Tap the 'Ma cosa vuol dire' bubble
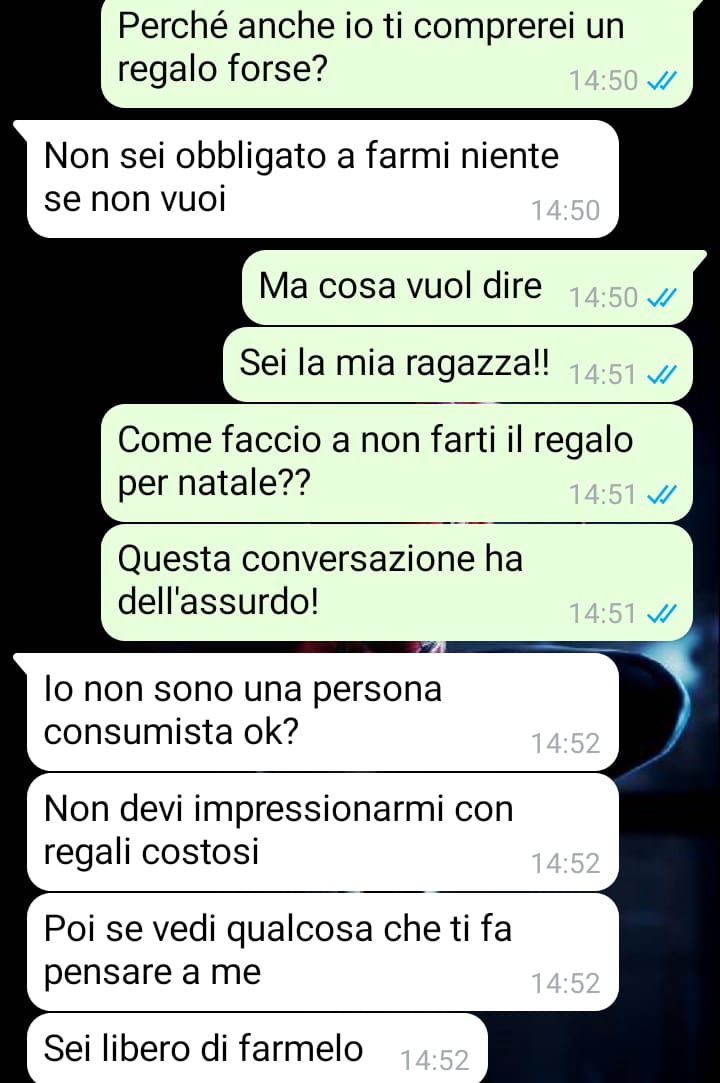Screen dimensions: 720x1083 467,287
